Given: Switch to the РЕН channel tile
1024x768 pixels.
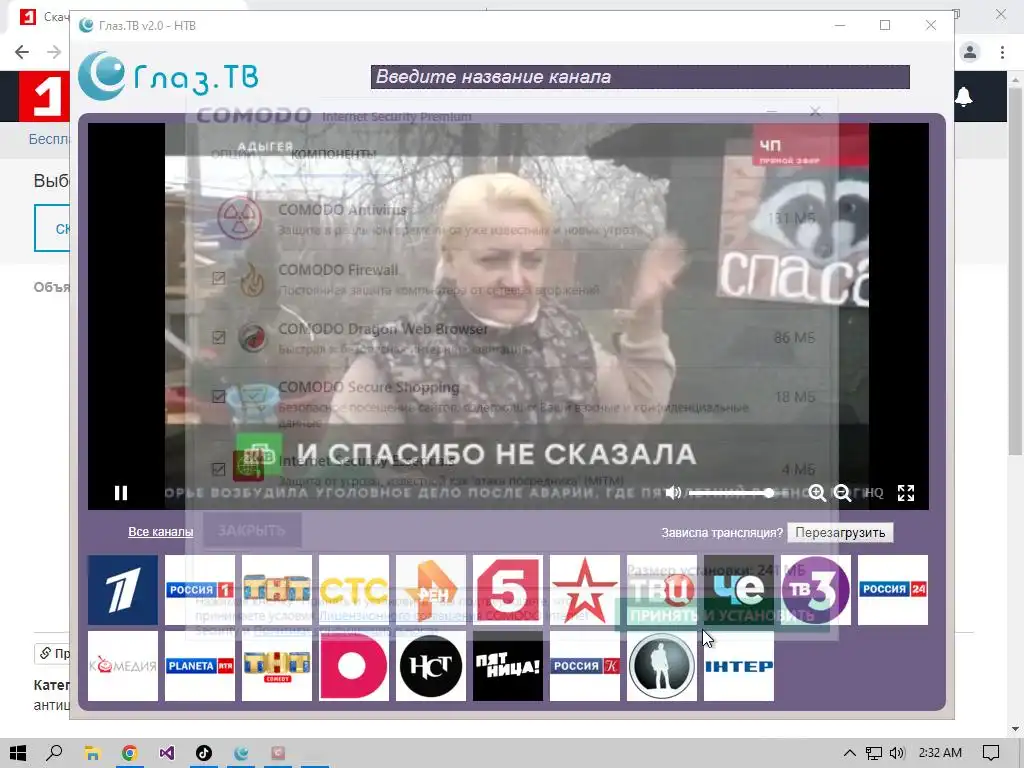Looking at the screenshot, I should 431,590.
